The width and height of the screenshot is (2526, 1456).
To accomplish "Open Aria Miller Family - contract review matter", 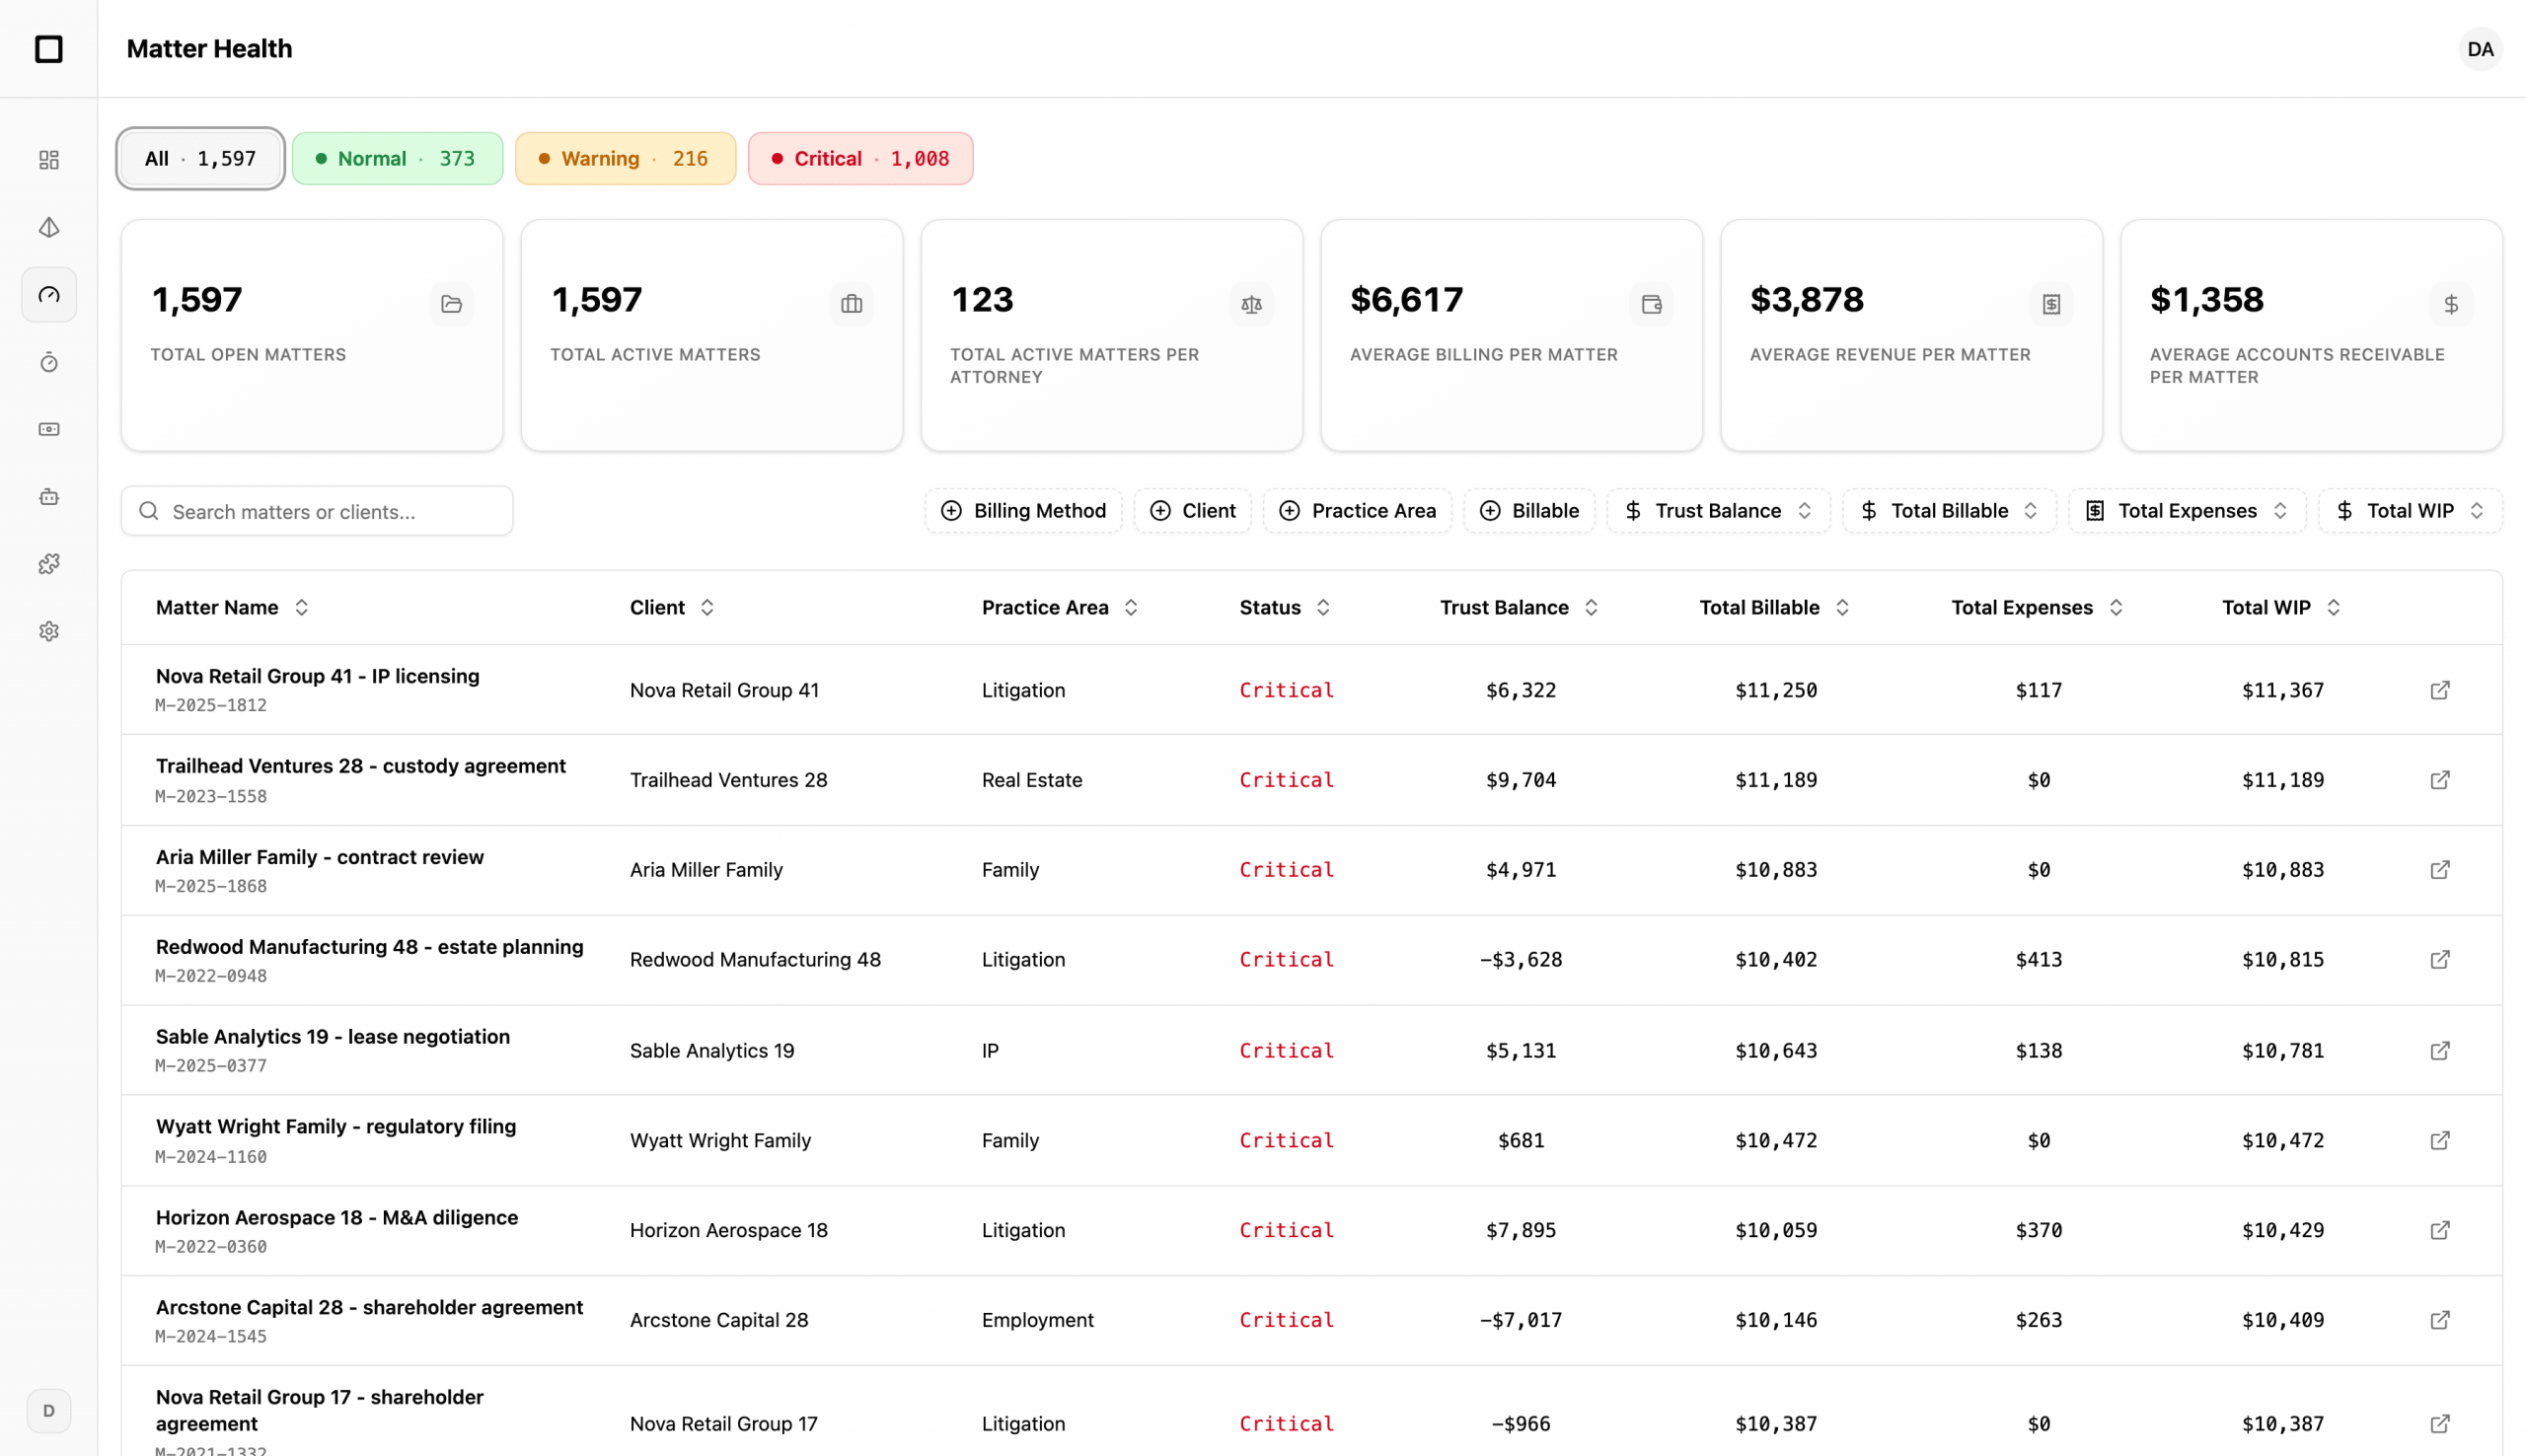I will [x=319, y=857].
